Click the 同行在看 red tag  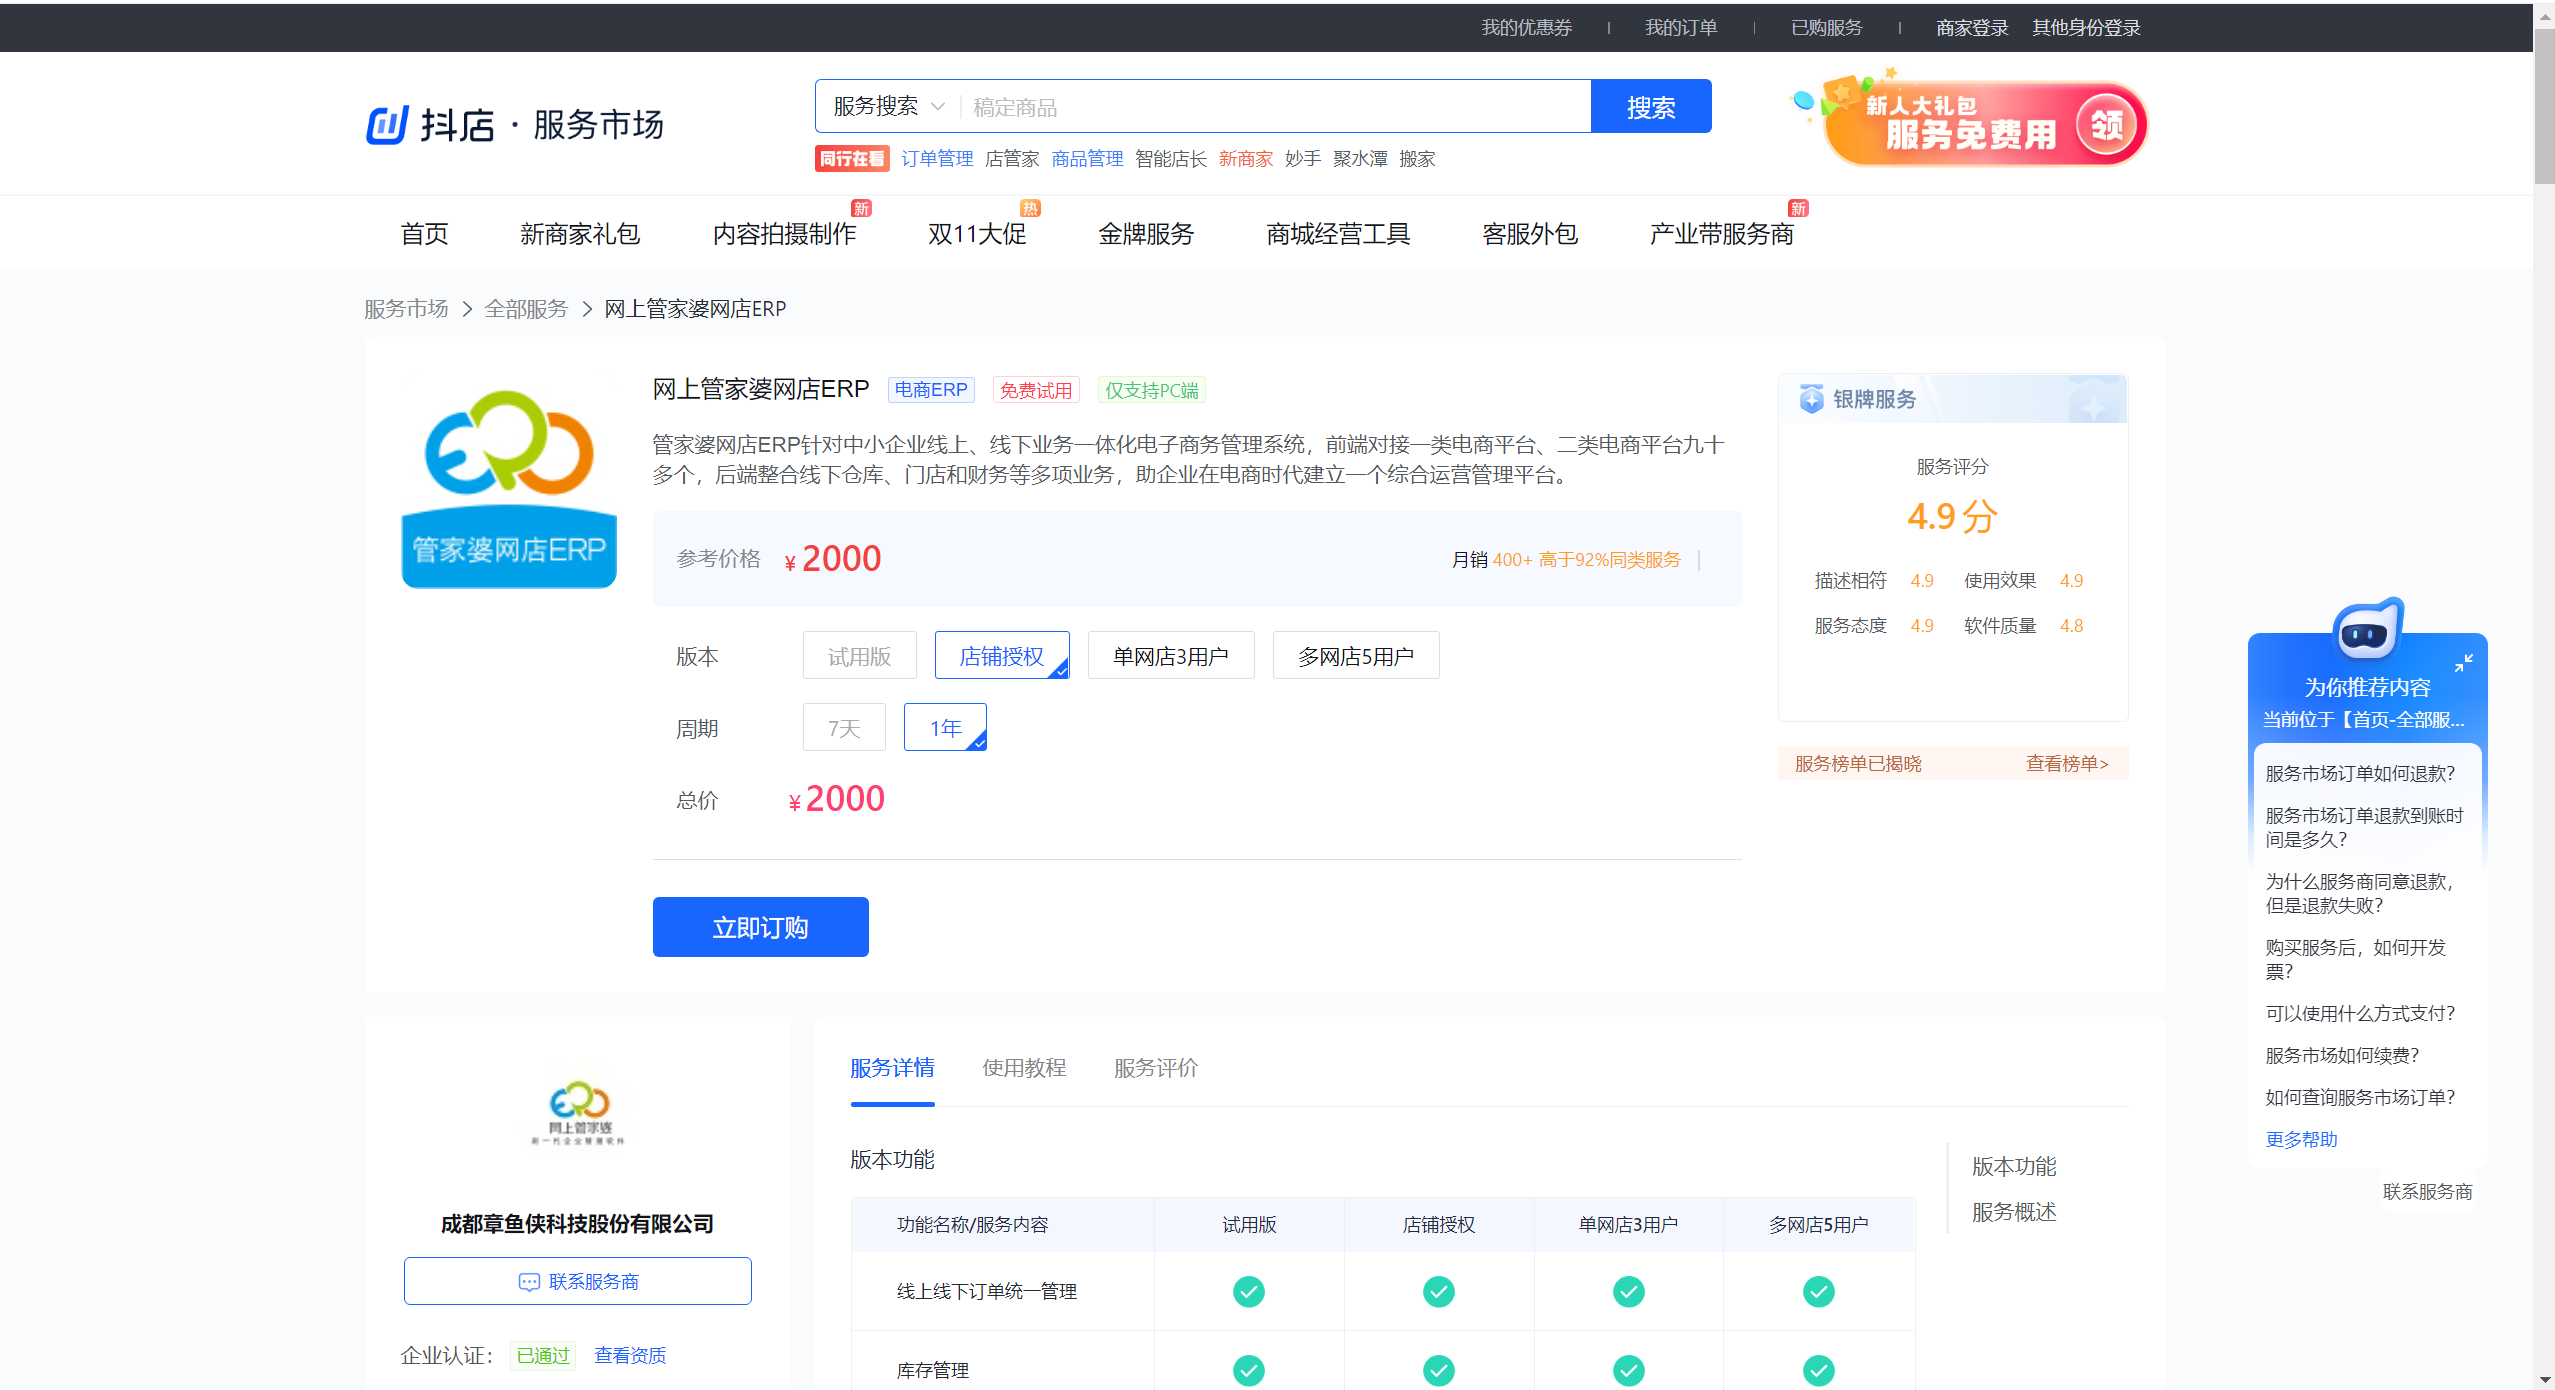[852, 159]
